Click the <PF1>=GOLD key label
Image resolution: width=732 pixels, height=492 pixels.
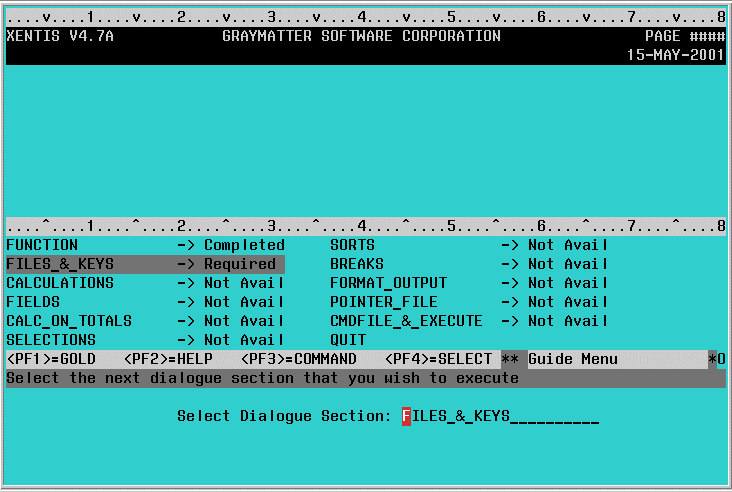(x=51, y=359)
